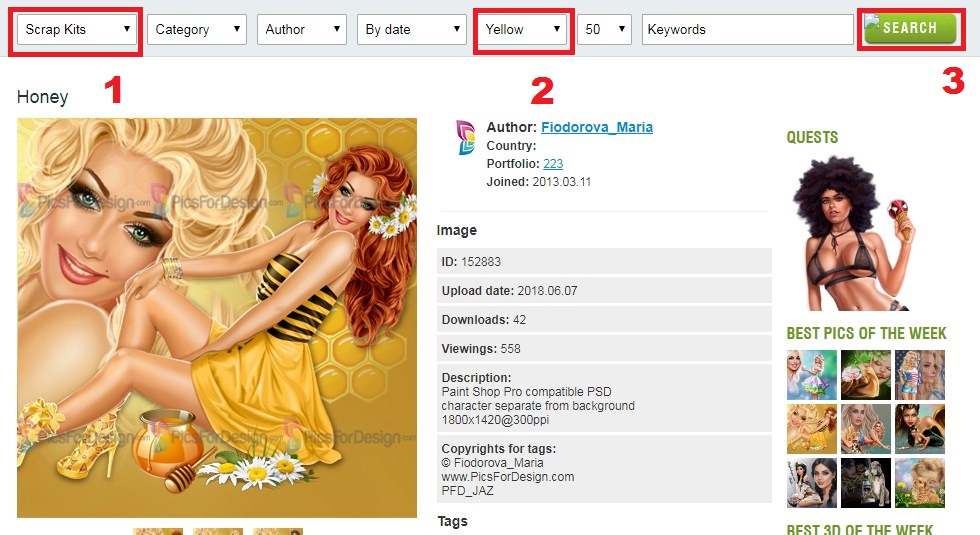
Task: Open the 50 results-per-page dropdown
Action: point(604,29)
